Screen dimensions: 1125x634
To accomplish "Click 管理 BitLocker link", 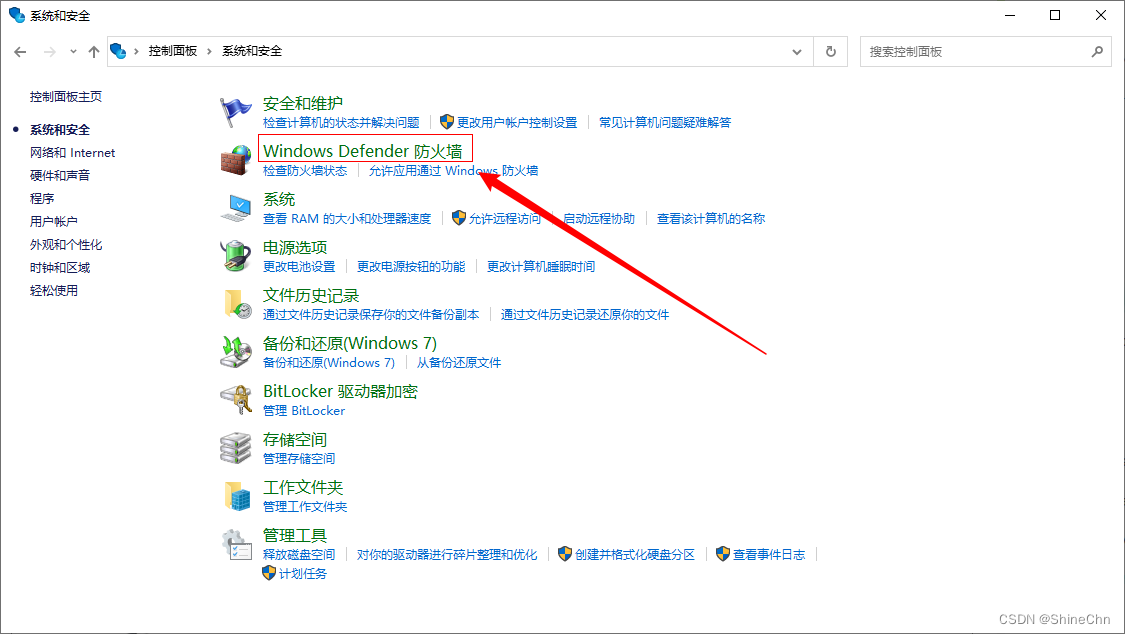I will (304, 411).
